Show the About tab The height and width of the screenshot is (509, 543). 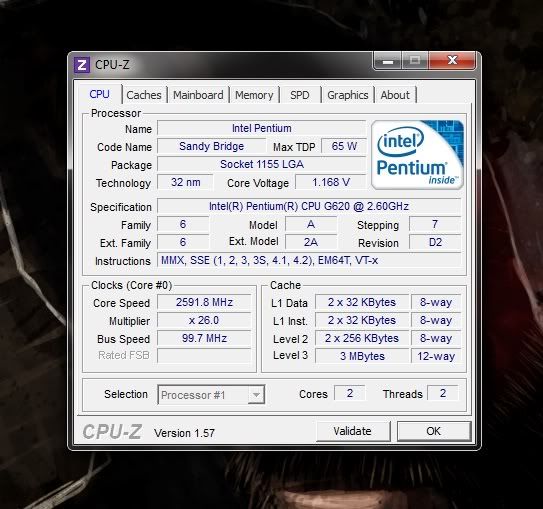point(395,95)
